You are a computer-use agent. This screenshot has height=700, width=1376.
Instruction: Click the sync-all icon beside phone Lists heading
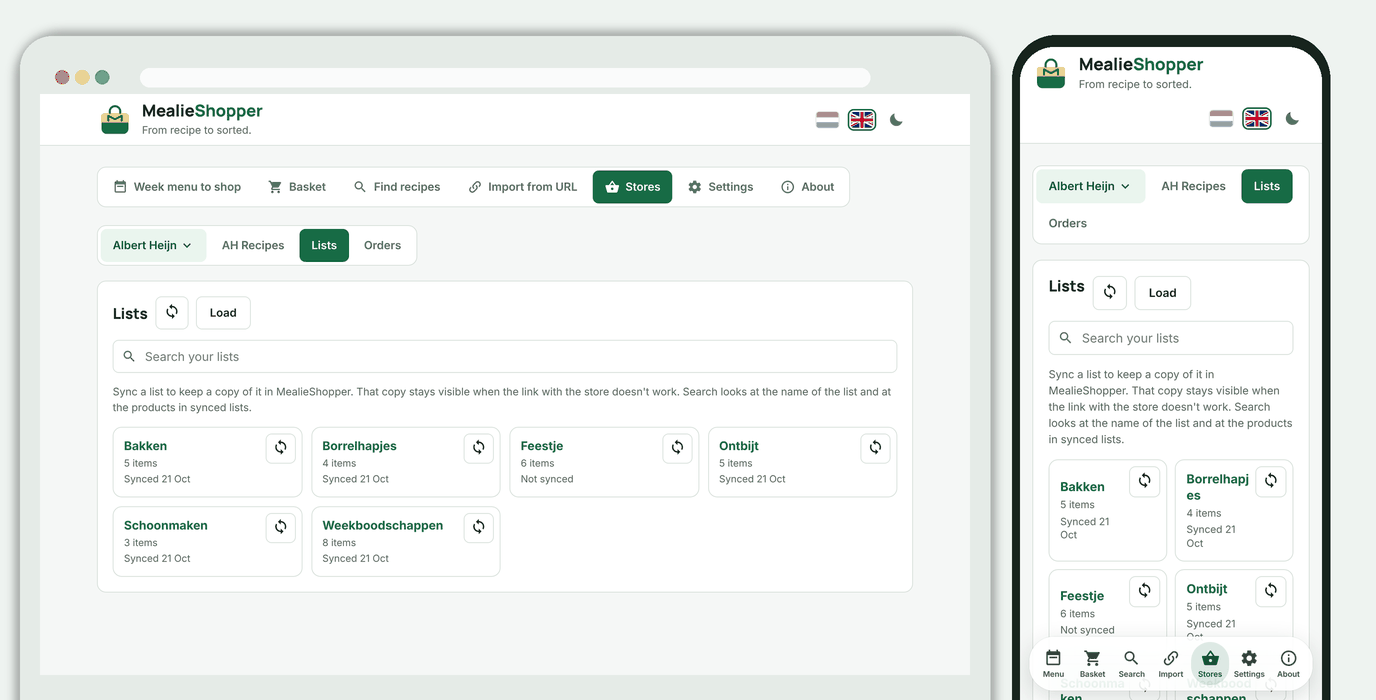click(x=1110, y=293)
